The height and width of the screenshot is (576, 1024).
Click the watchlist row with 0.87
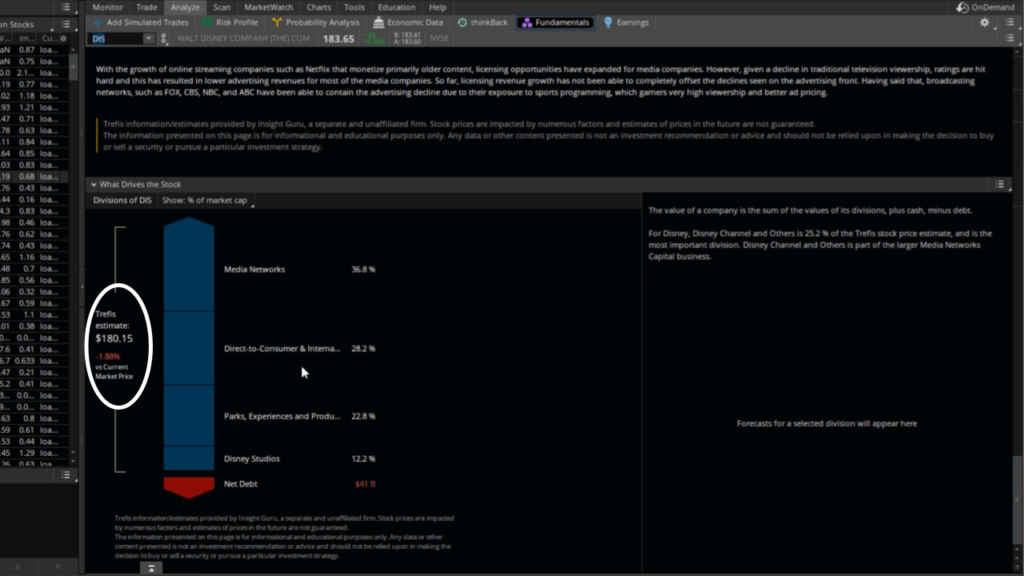34,50
